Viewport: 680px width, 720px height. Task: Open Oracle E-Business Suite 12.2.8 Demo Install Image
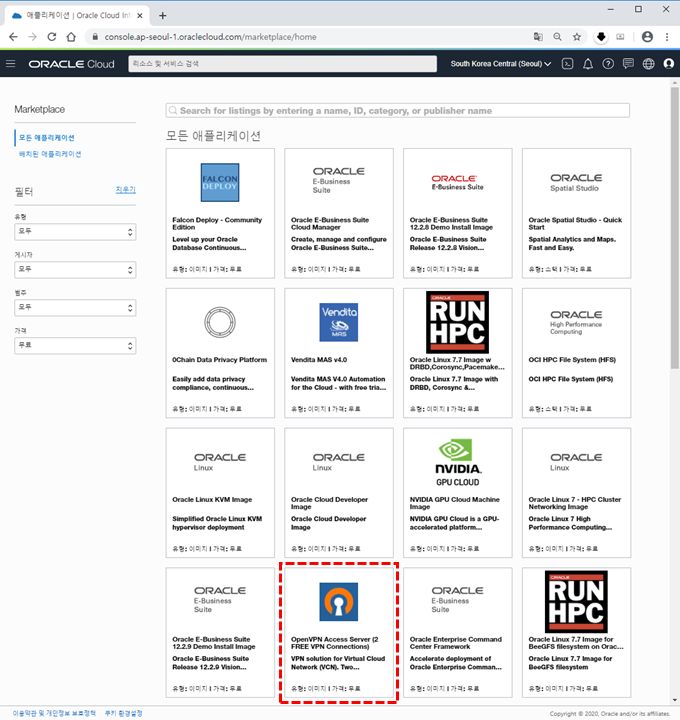[x=458, y=213]
